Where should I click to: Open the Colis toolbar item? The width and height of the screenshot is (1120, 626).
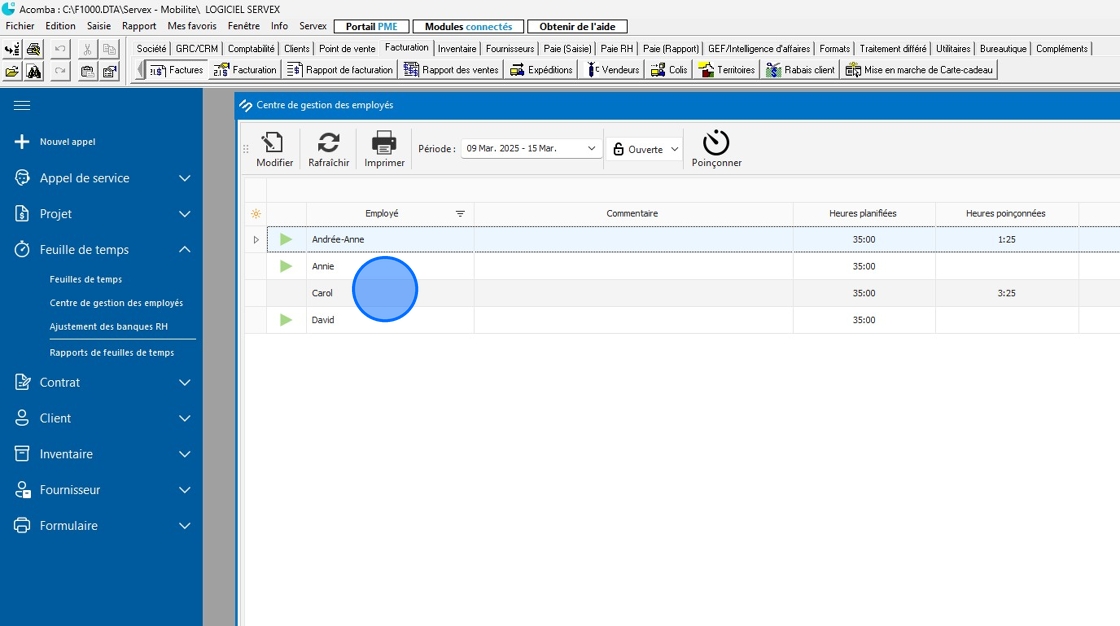click(x=669, y=70)
